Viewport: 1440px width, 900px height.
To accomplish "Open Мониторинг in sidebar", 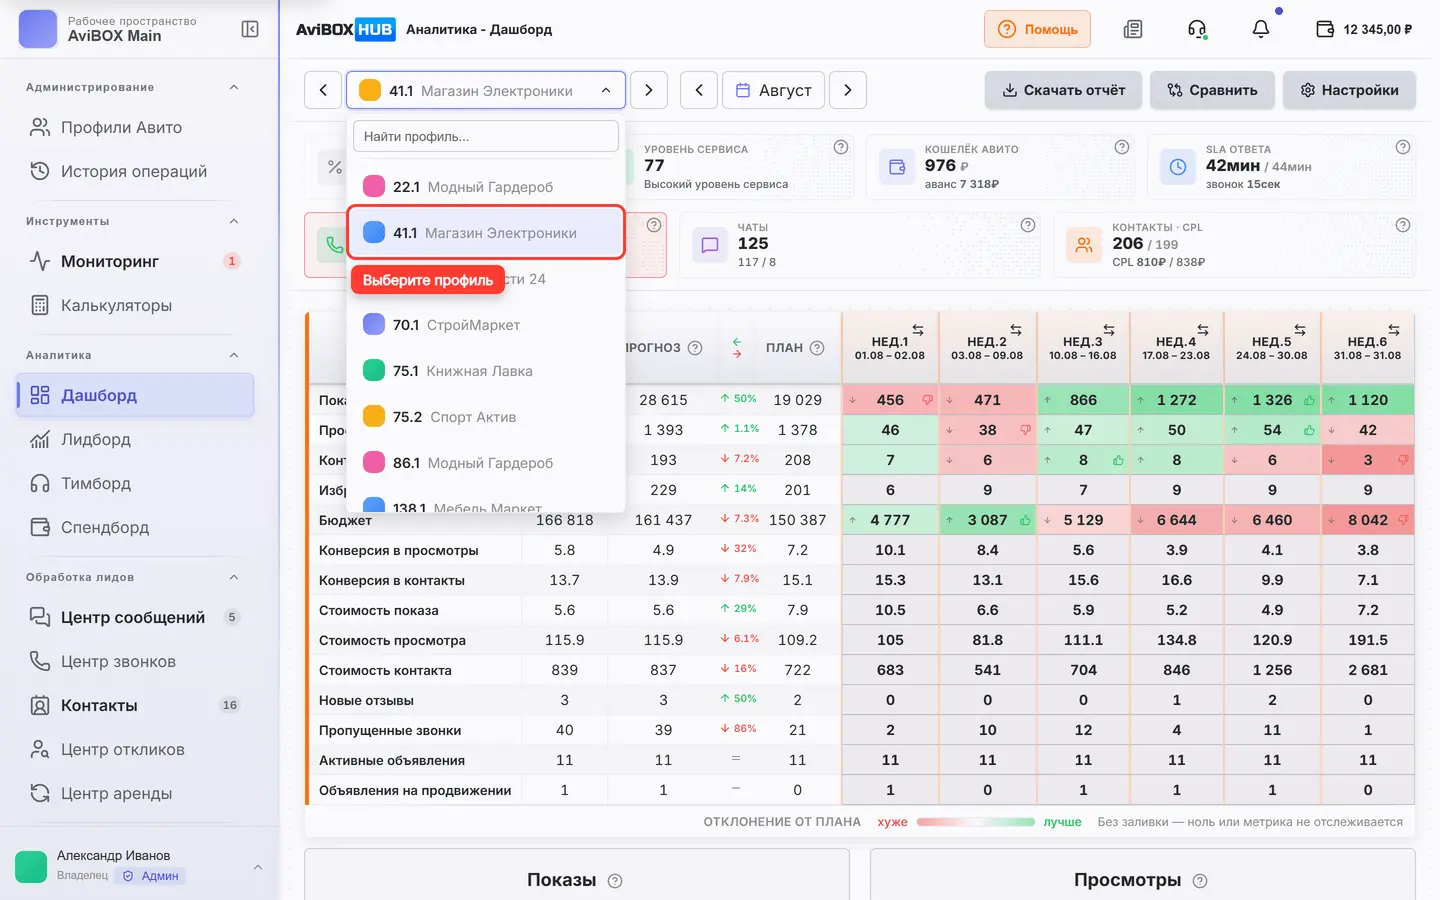I will click(x=135, y=261).
